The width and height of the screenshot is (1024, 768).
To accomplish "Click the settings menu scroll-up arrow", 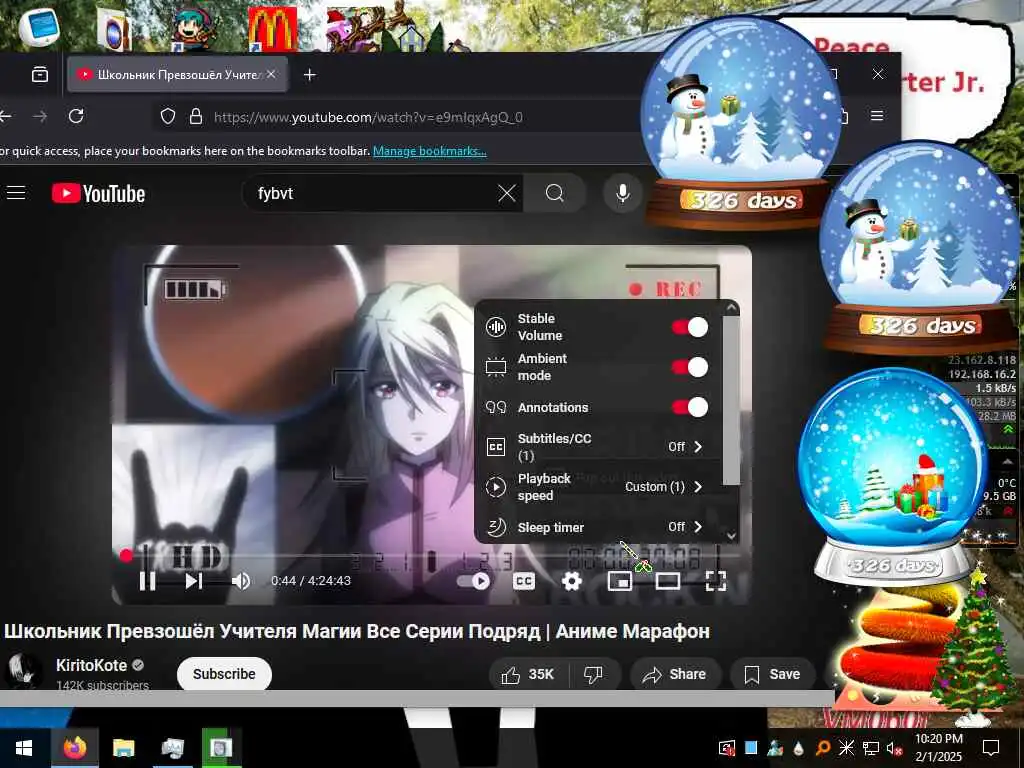I will pyautogui.click(x=731, y=307).
